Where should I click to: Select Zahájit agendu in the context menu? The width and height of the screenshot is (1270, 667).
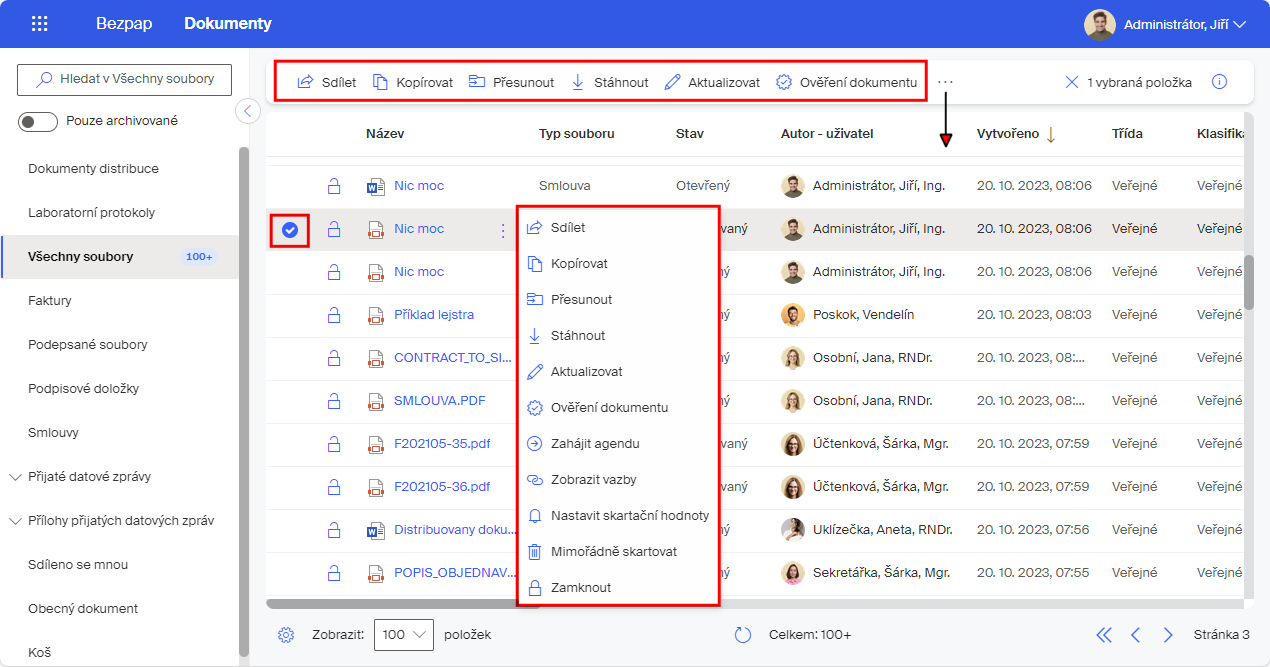[618, 444]
